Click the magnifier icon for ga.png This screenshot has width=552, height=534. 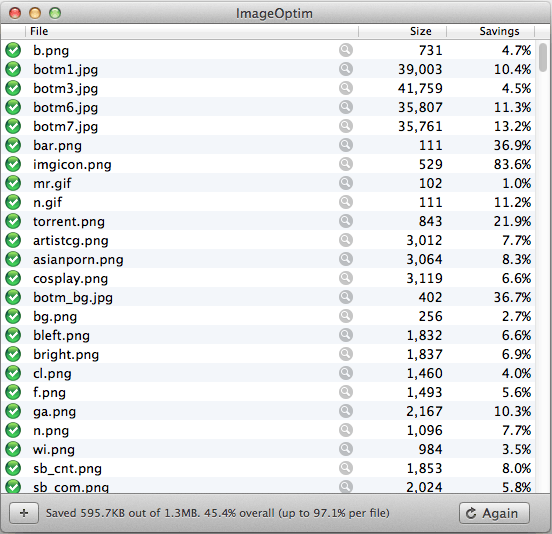click(x=346, y=411)
